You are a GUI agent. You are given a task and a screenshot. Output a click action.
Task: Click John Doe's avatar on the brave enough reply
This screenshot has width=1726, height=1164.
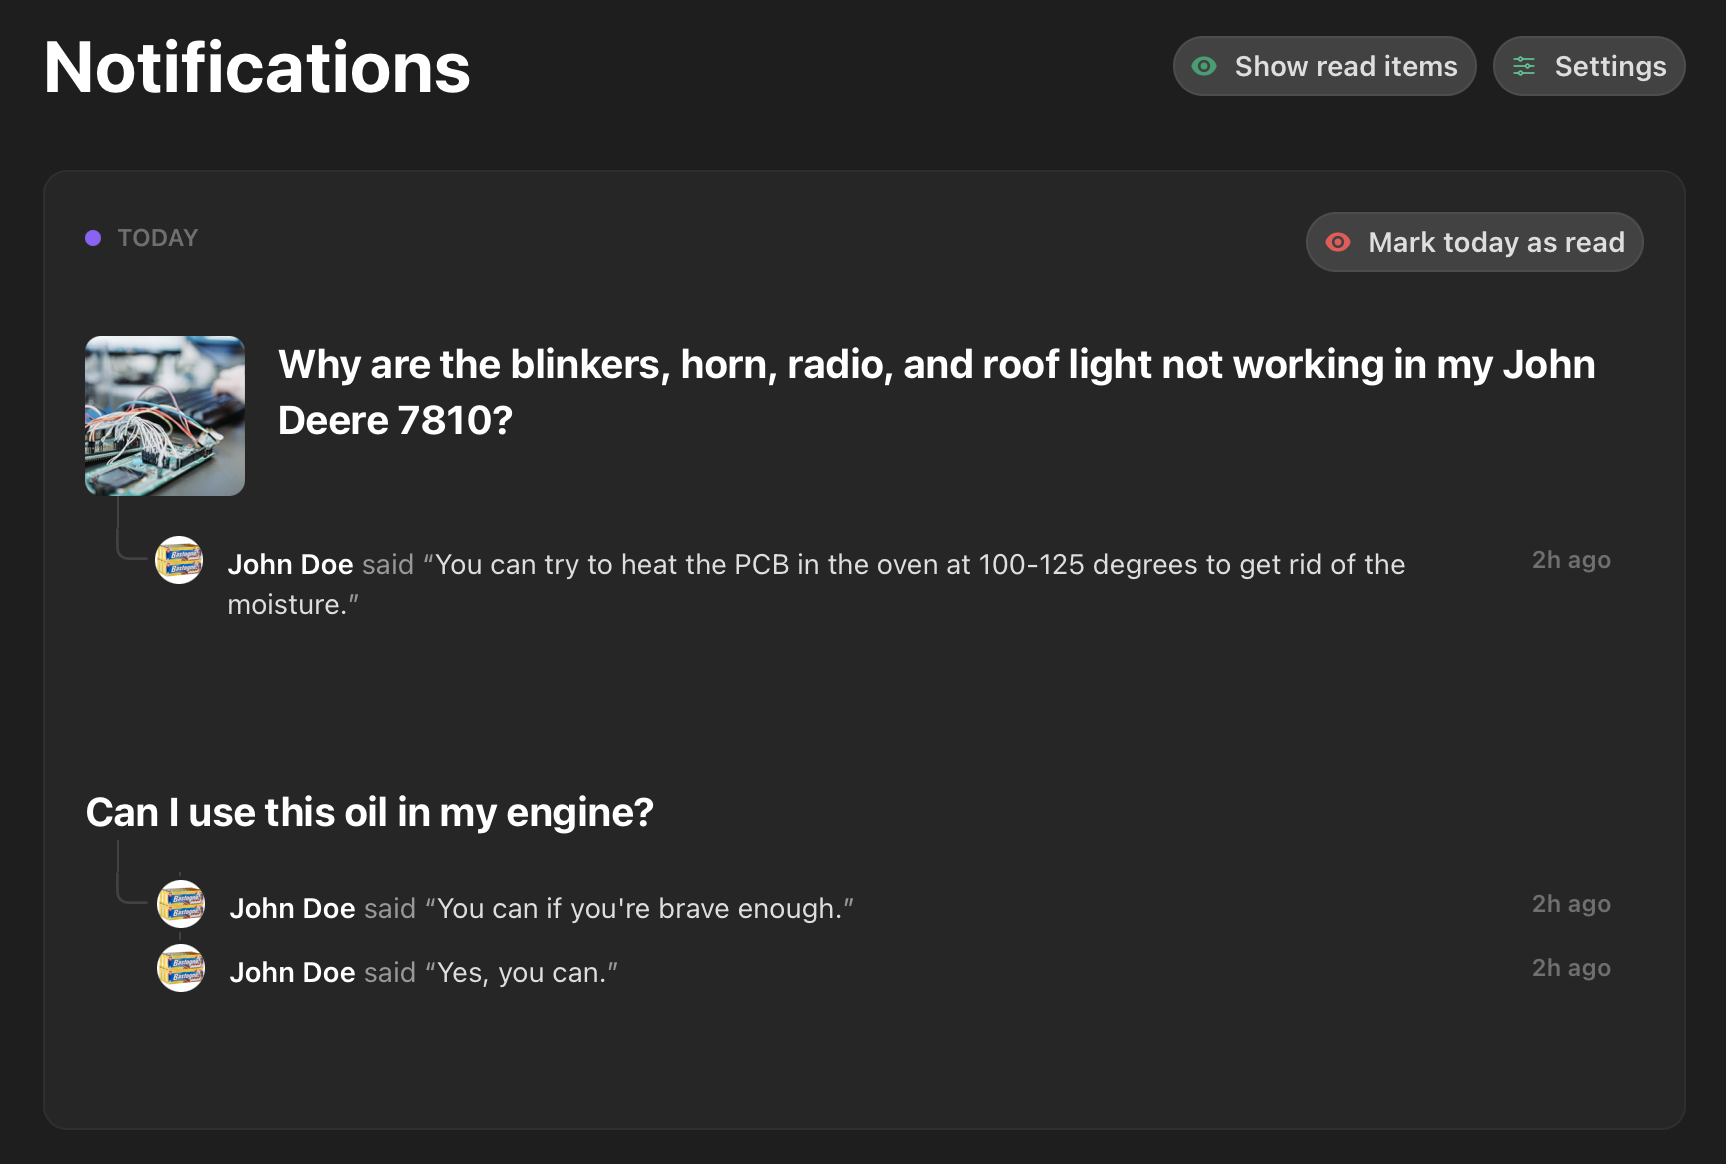coord(181,904)
